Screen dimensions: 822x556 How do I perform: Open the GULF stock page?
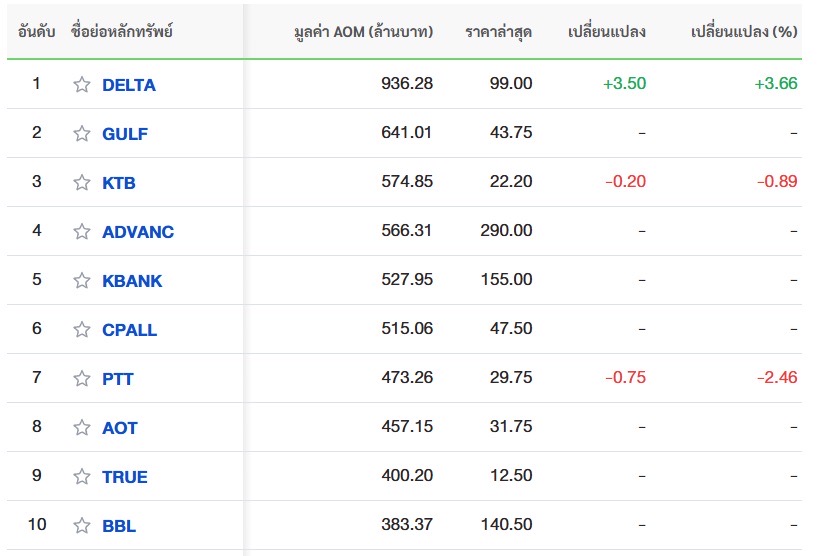pyautogui.click(x=125, y=134)
